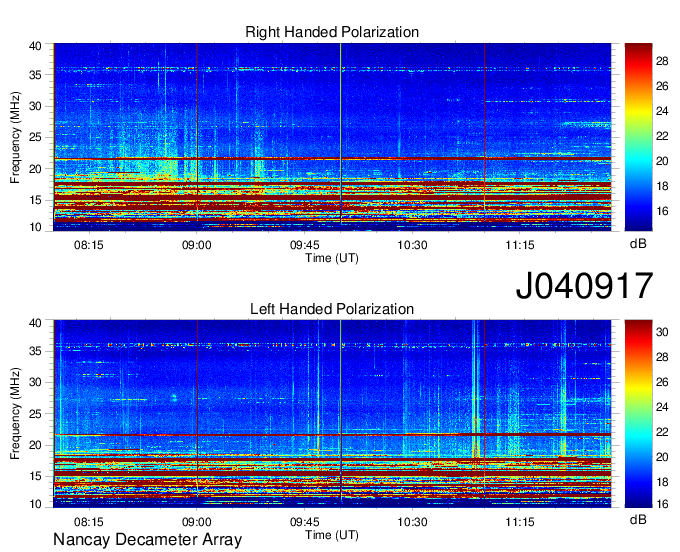Click the 26 dB value on the top color bar
Viewport: 680px width, 552px height.
(x=662, y=86)
